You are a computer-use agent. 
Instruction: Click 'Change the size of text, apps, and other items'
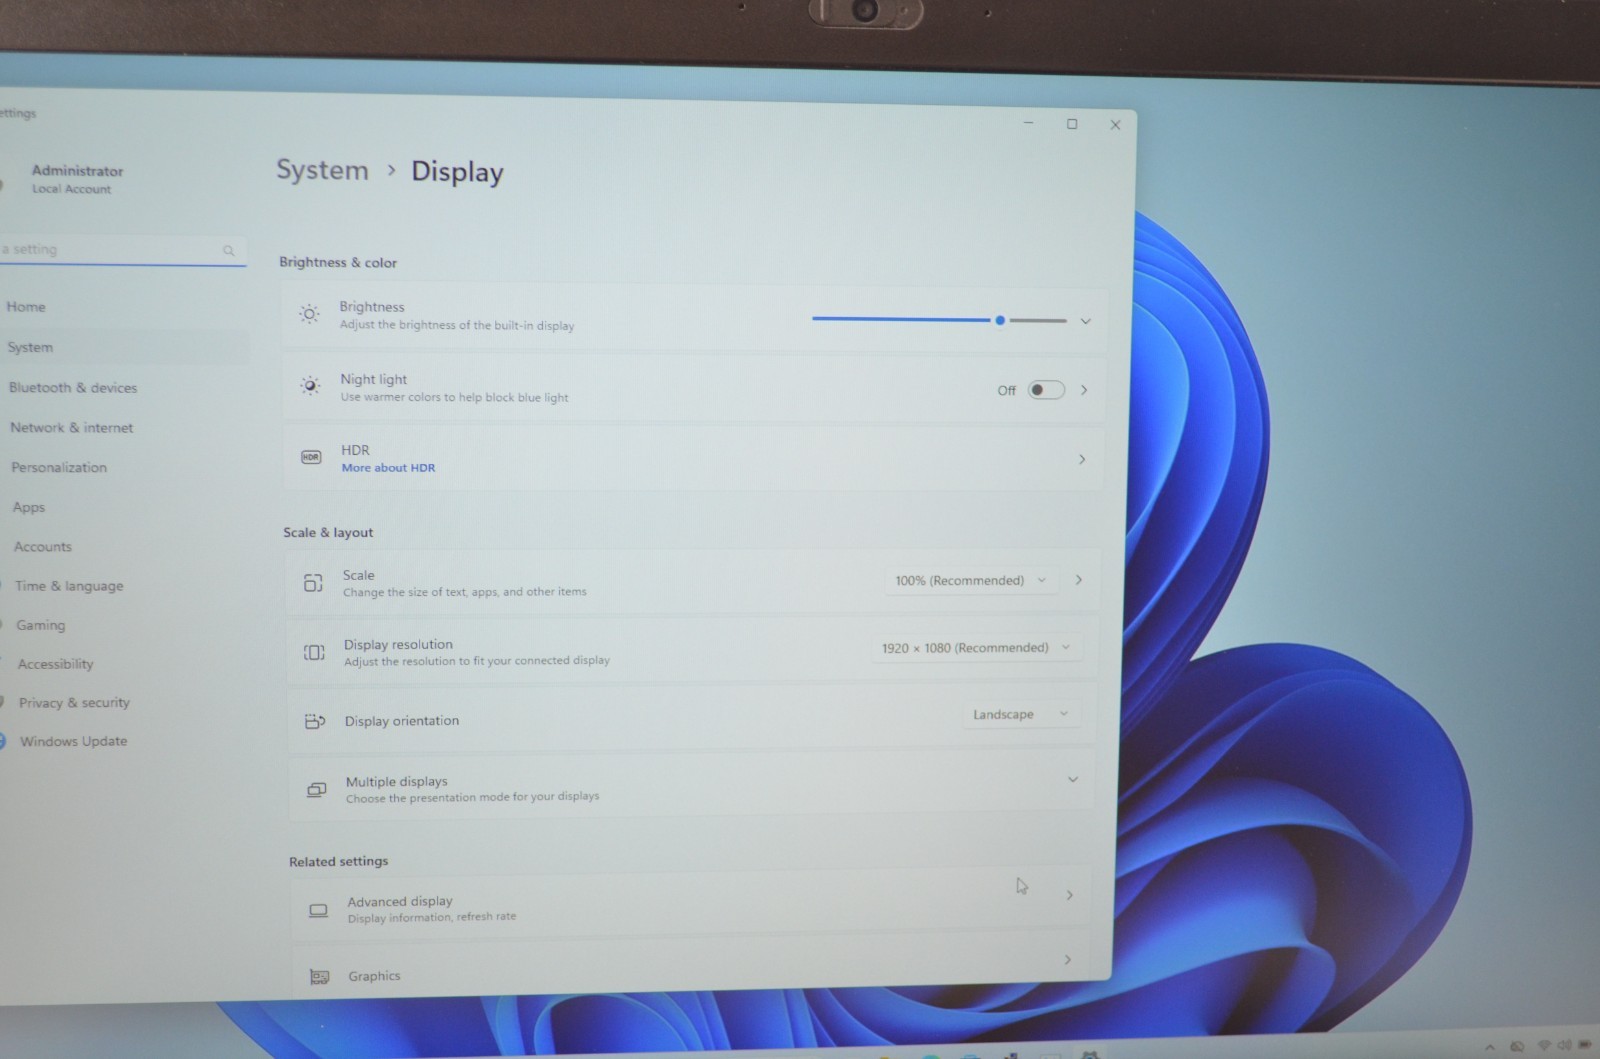tap(465, 592)
